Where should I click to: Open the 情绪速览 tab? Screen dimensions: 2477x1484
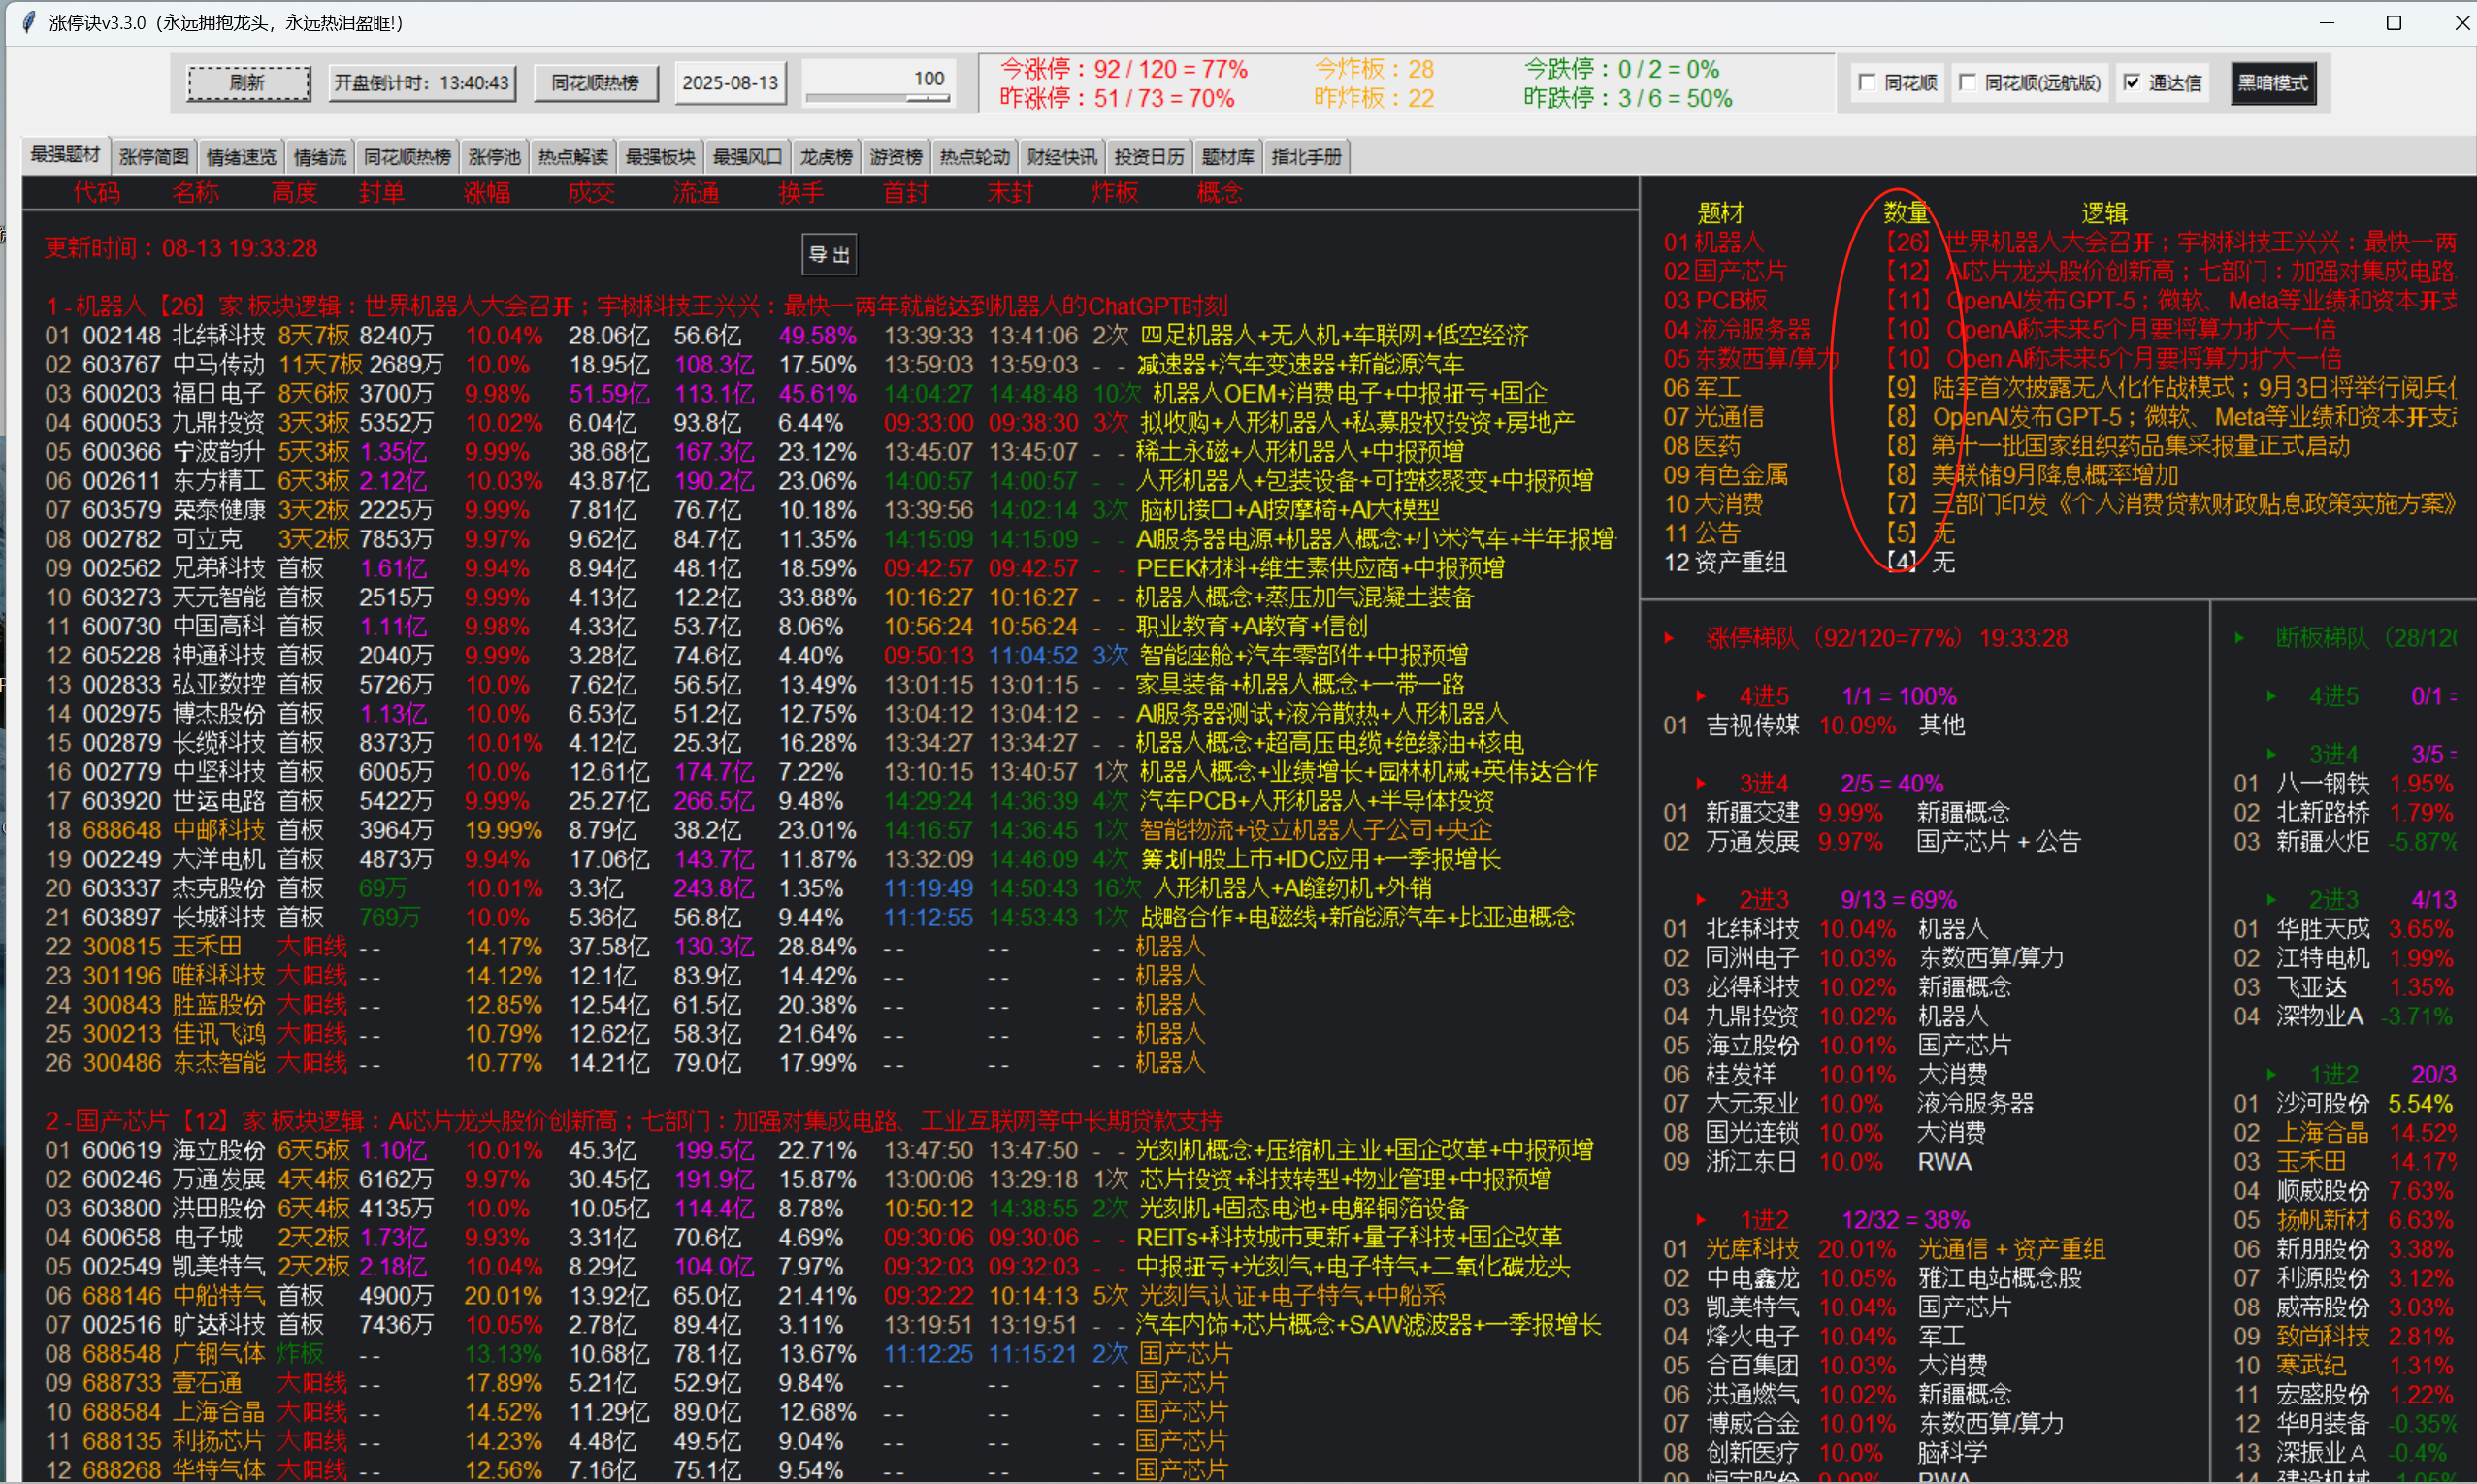pos(241,157)
